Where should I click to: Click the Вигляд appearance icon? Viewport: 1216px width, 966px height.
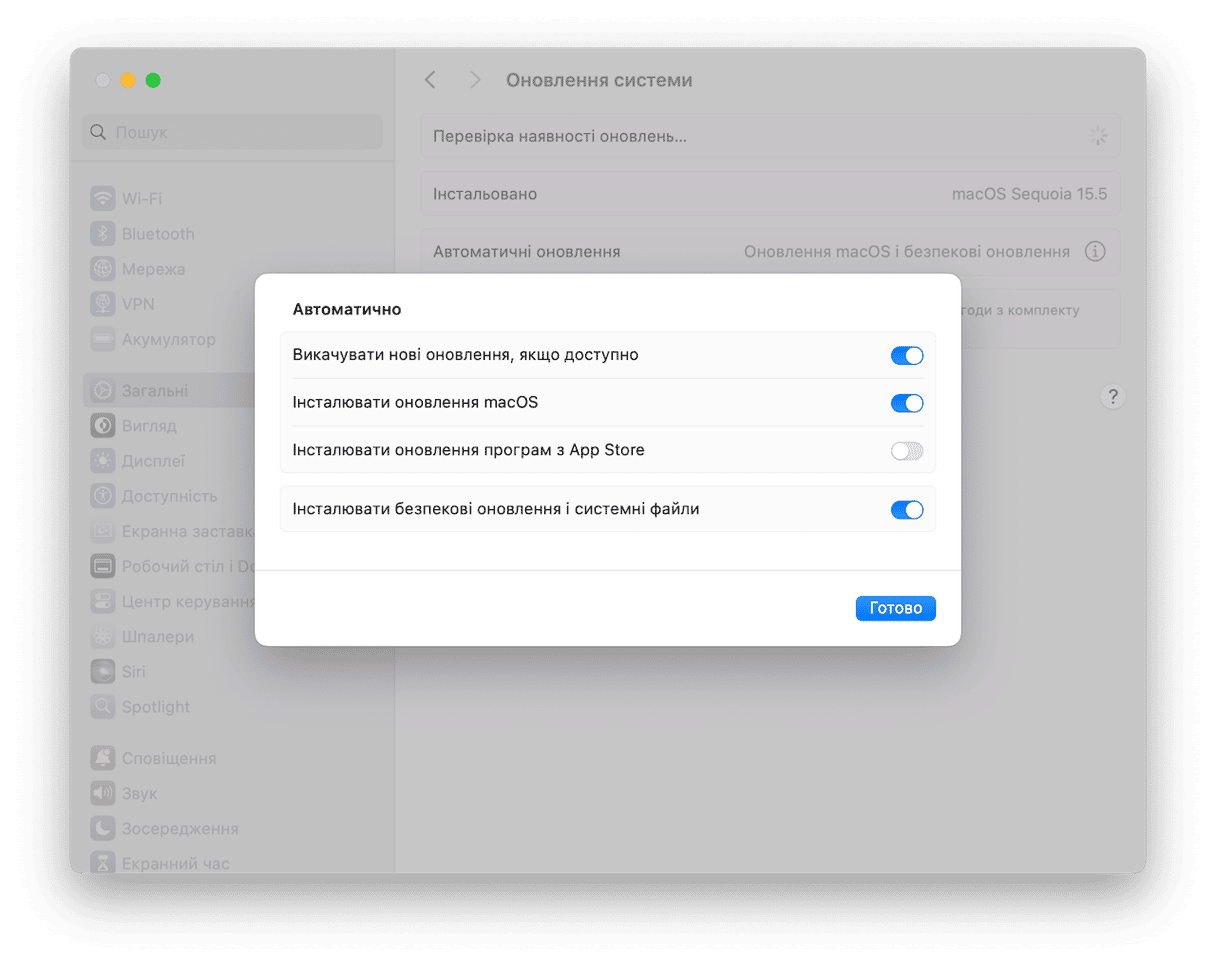[103, 426]
